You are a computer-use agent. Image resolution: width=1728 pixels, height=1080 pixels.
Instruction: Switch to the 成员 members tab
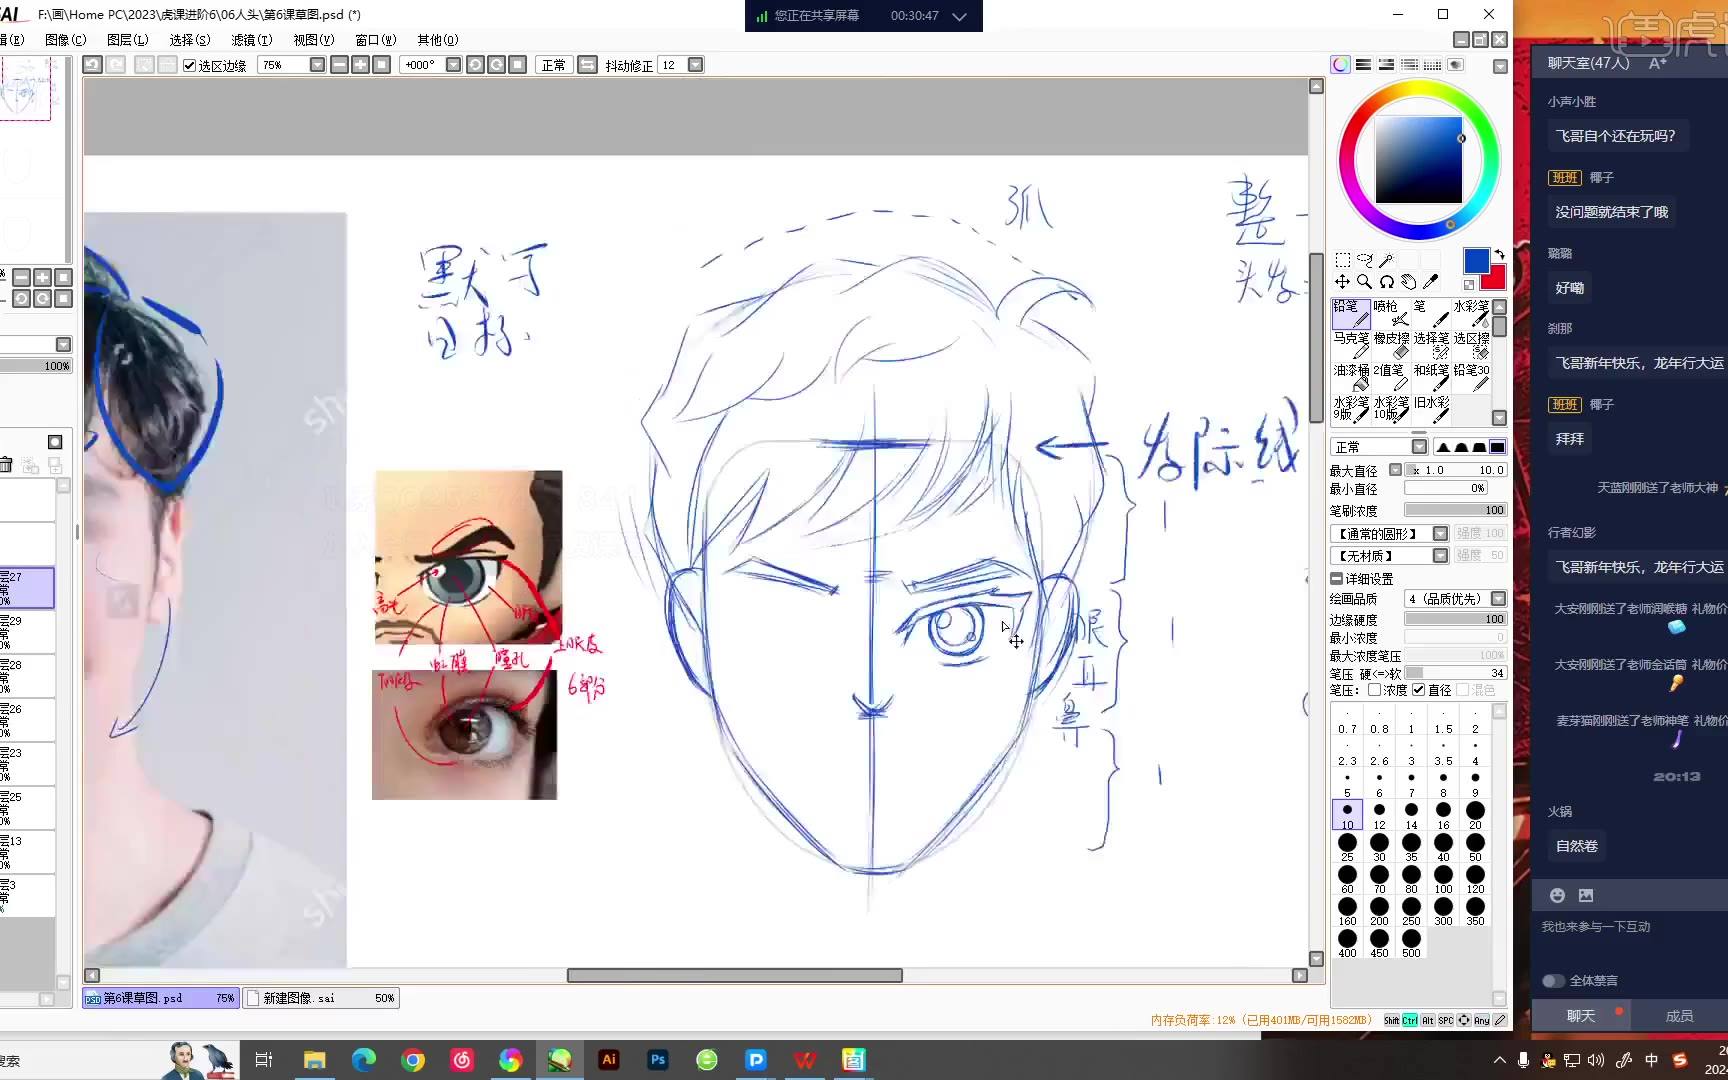click(x=1679, y=1016)
